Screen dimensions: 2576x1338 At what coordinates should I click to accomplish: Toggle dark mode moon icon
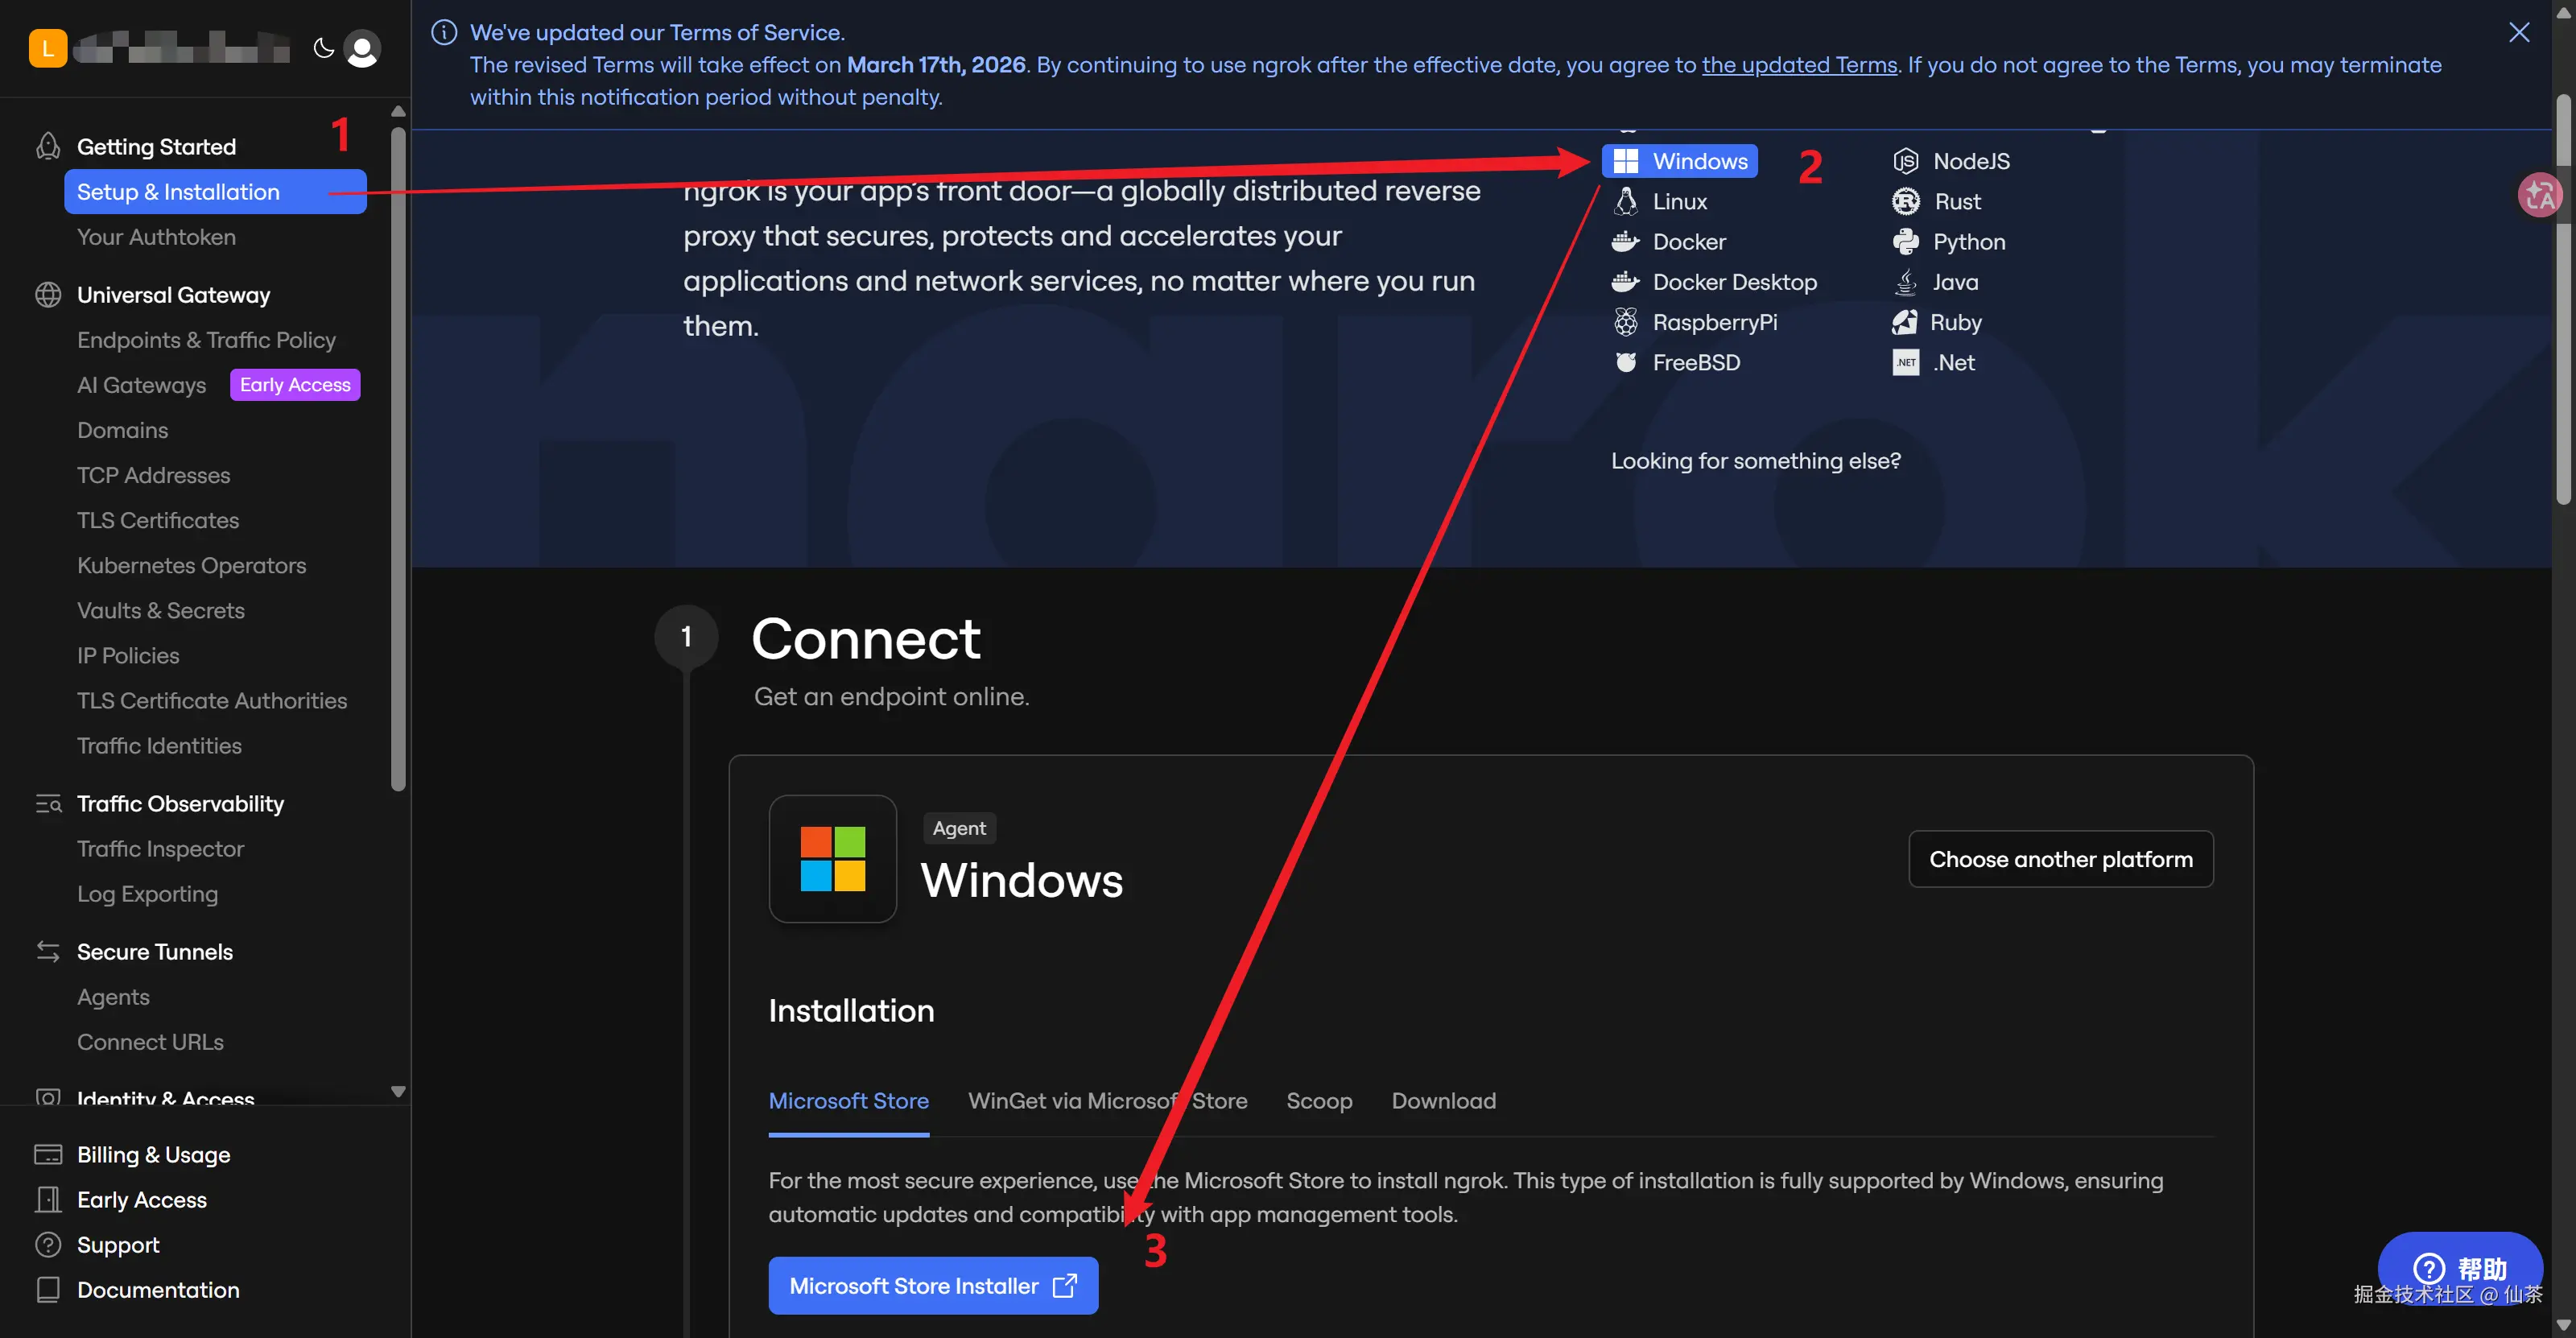tap(323, 48)
